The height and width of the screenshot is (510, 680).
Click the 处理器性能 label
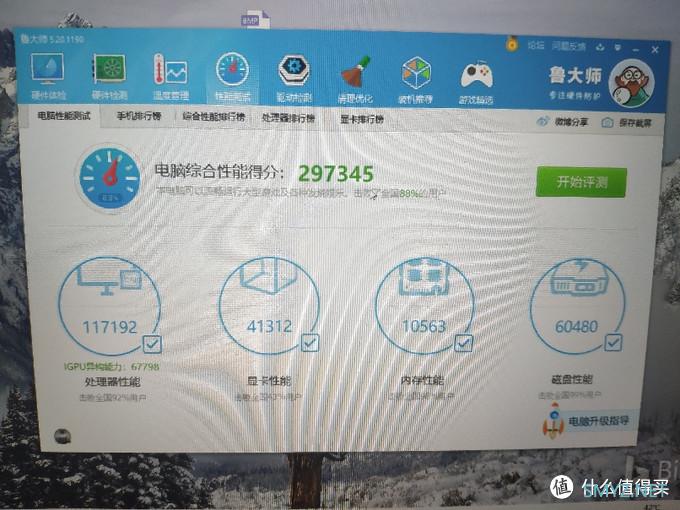pyautogui.click(x=112, y=382)
